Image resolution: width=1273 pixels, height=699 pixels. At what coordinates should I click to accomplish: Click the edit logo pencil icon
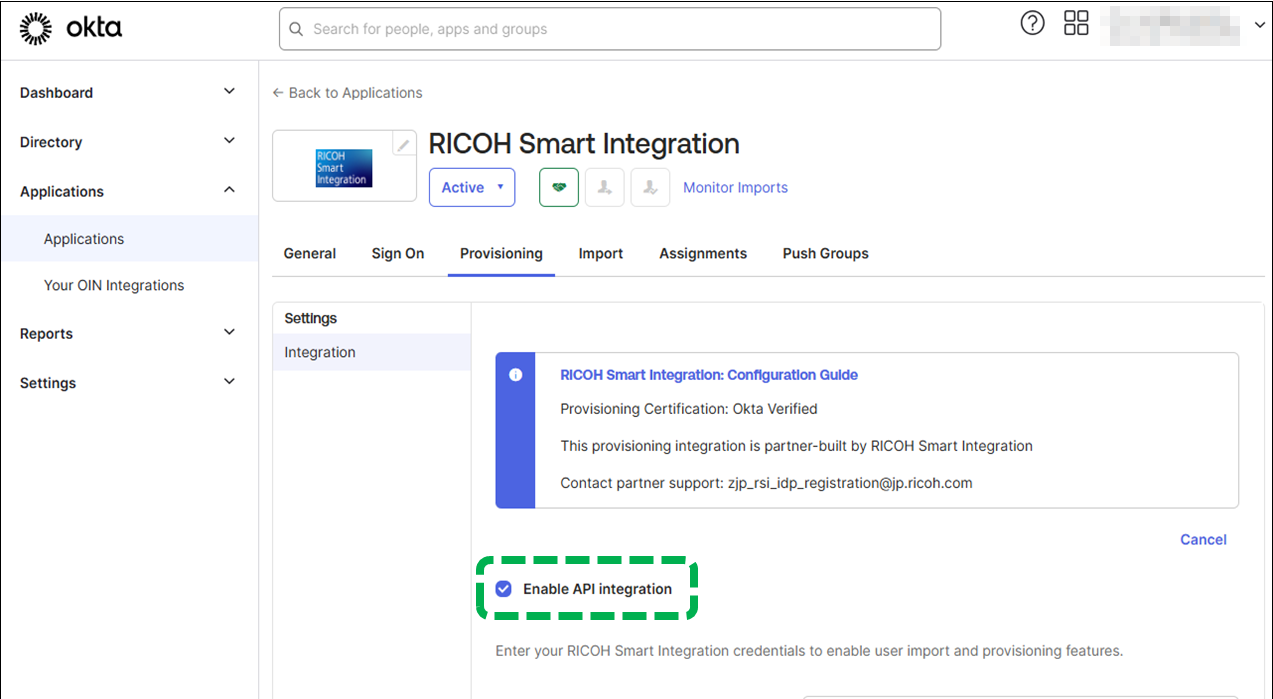[403, 145]
